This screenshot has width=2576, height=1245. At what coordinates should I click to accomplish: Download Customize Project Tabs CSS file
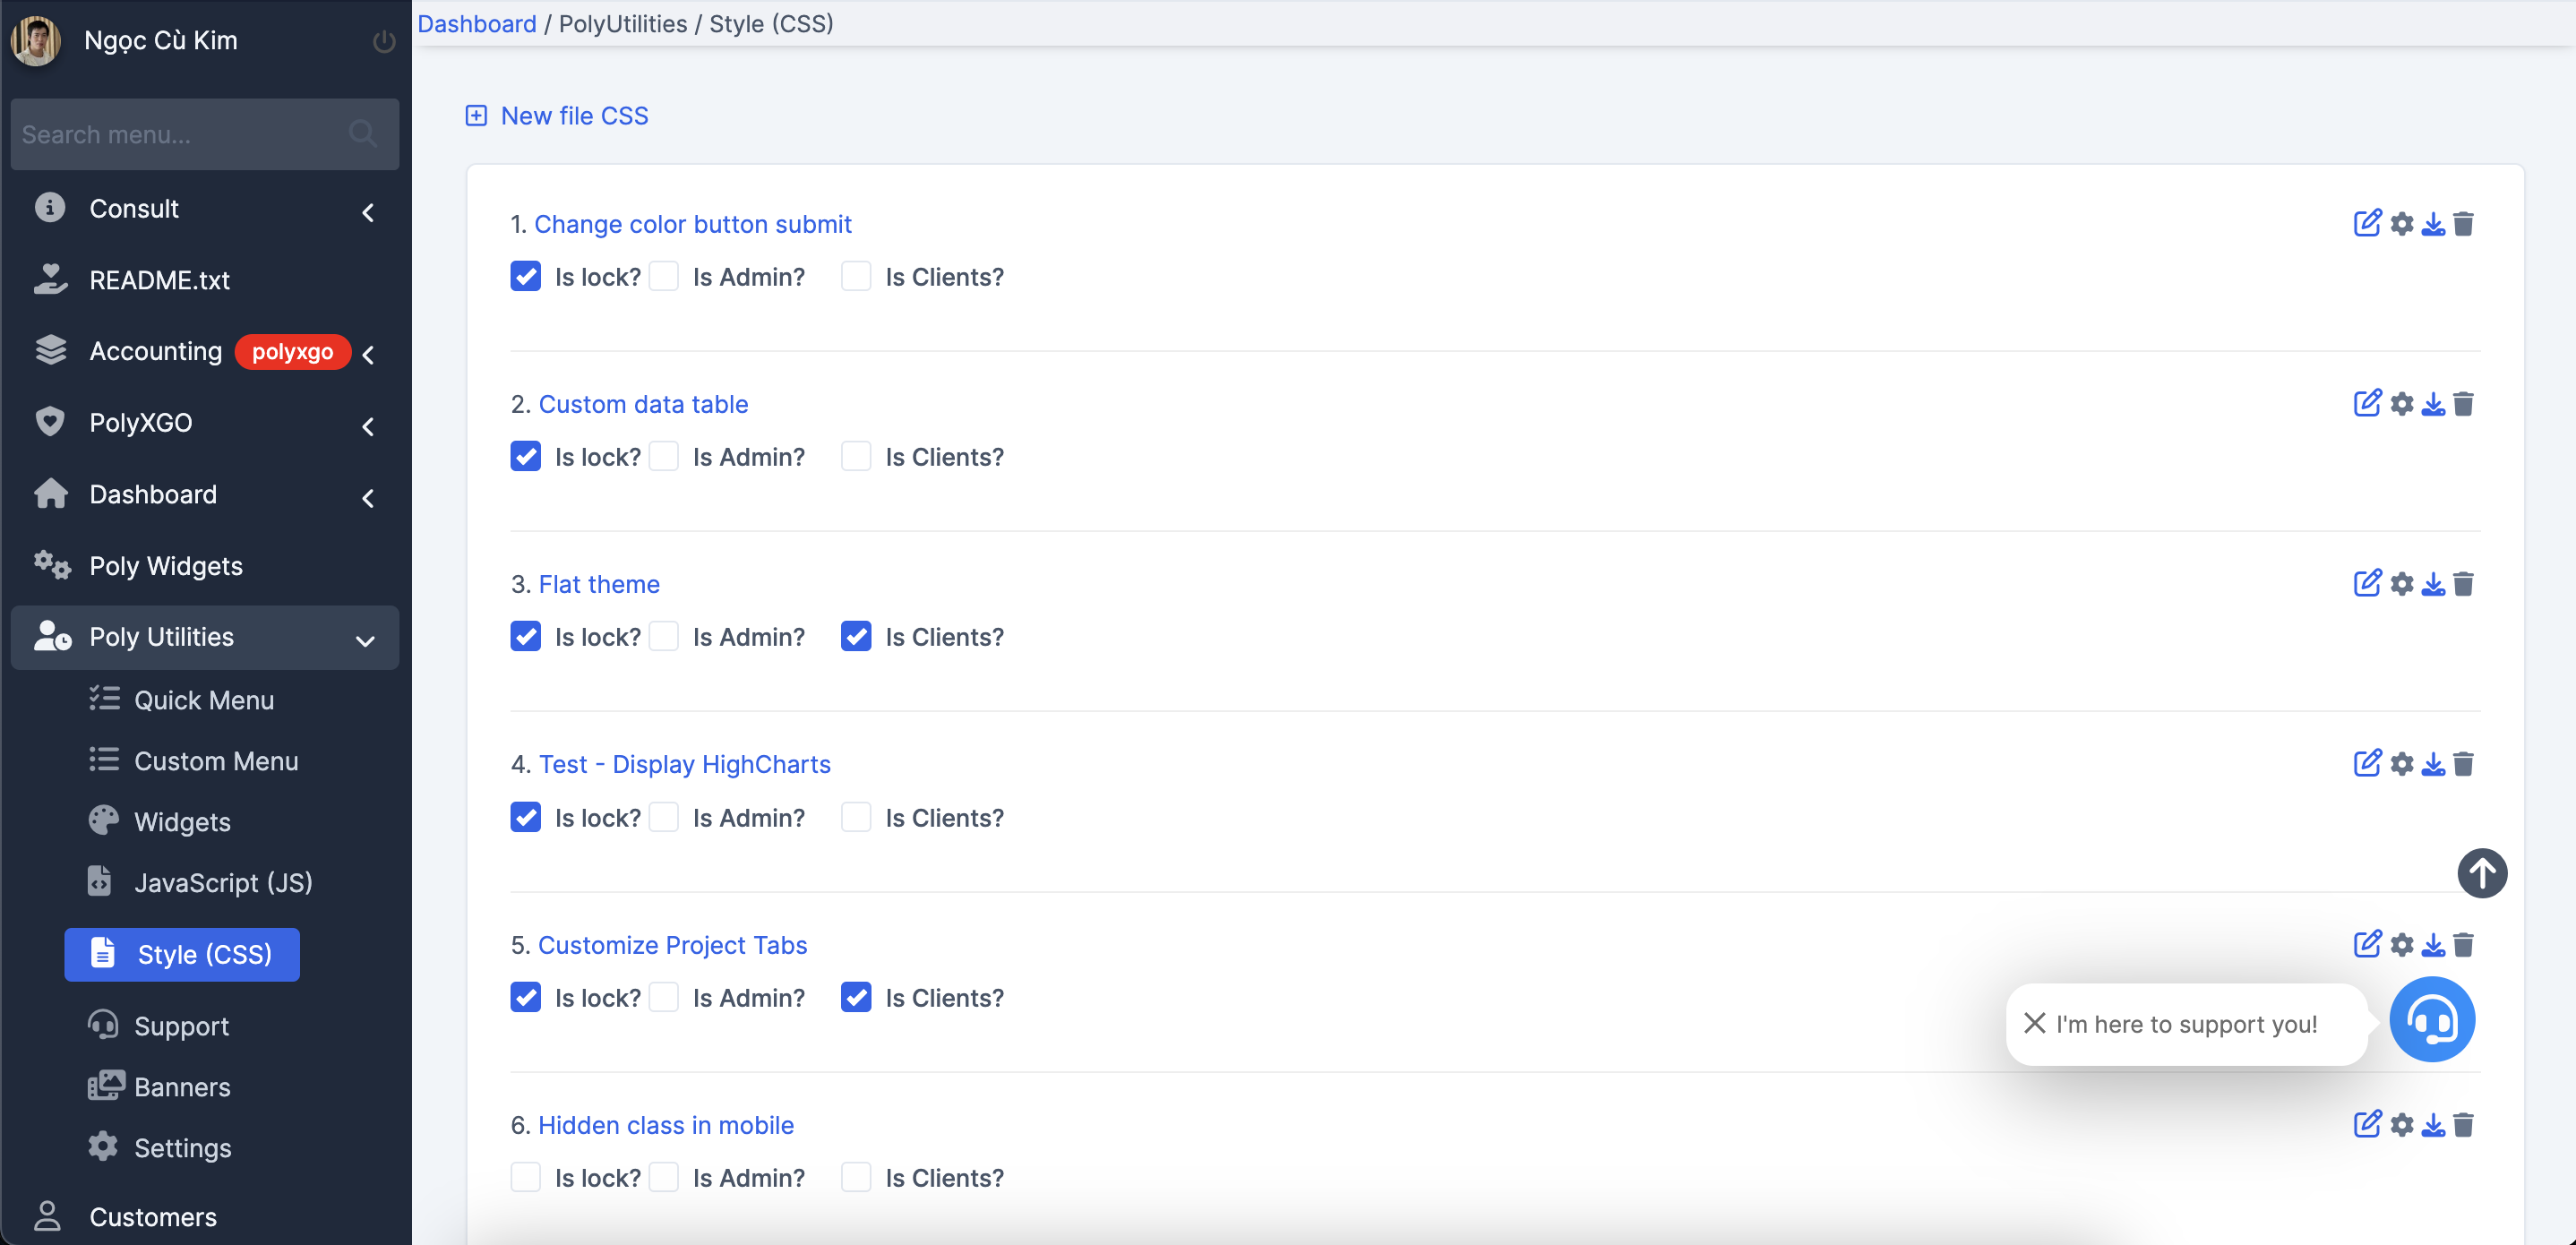tap(2432, 945)
